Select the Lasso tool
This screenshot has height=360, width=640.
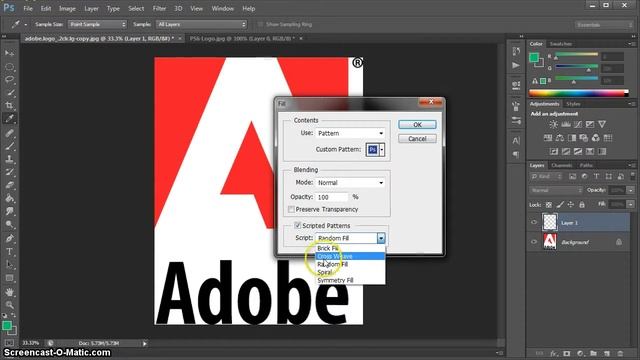[x=9, y=80]
